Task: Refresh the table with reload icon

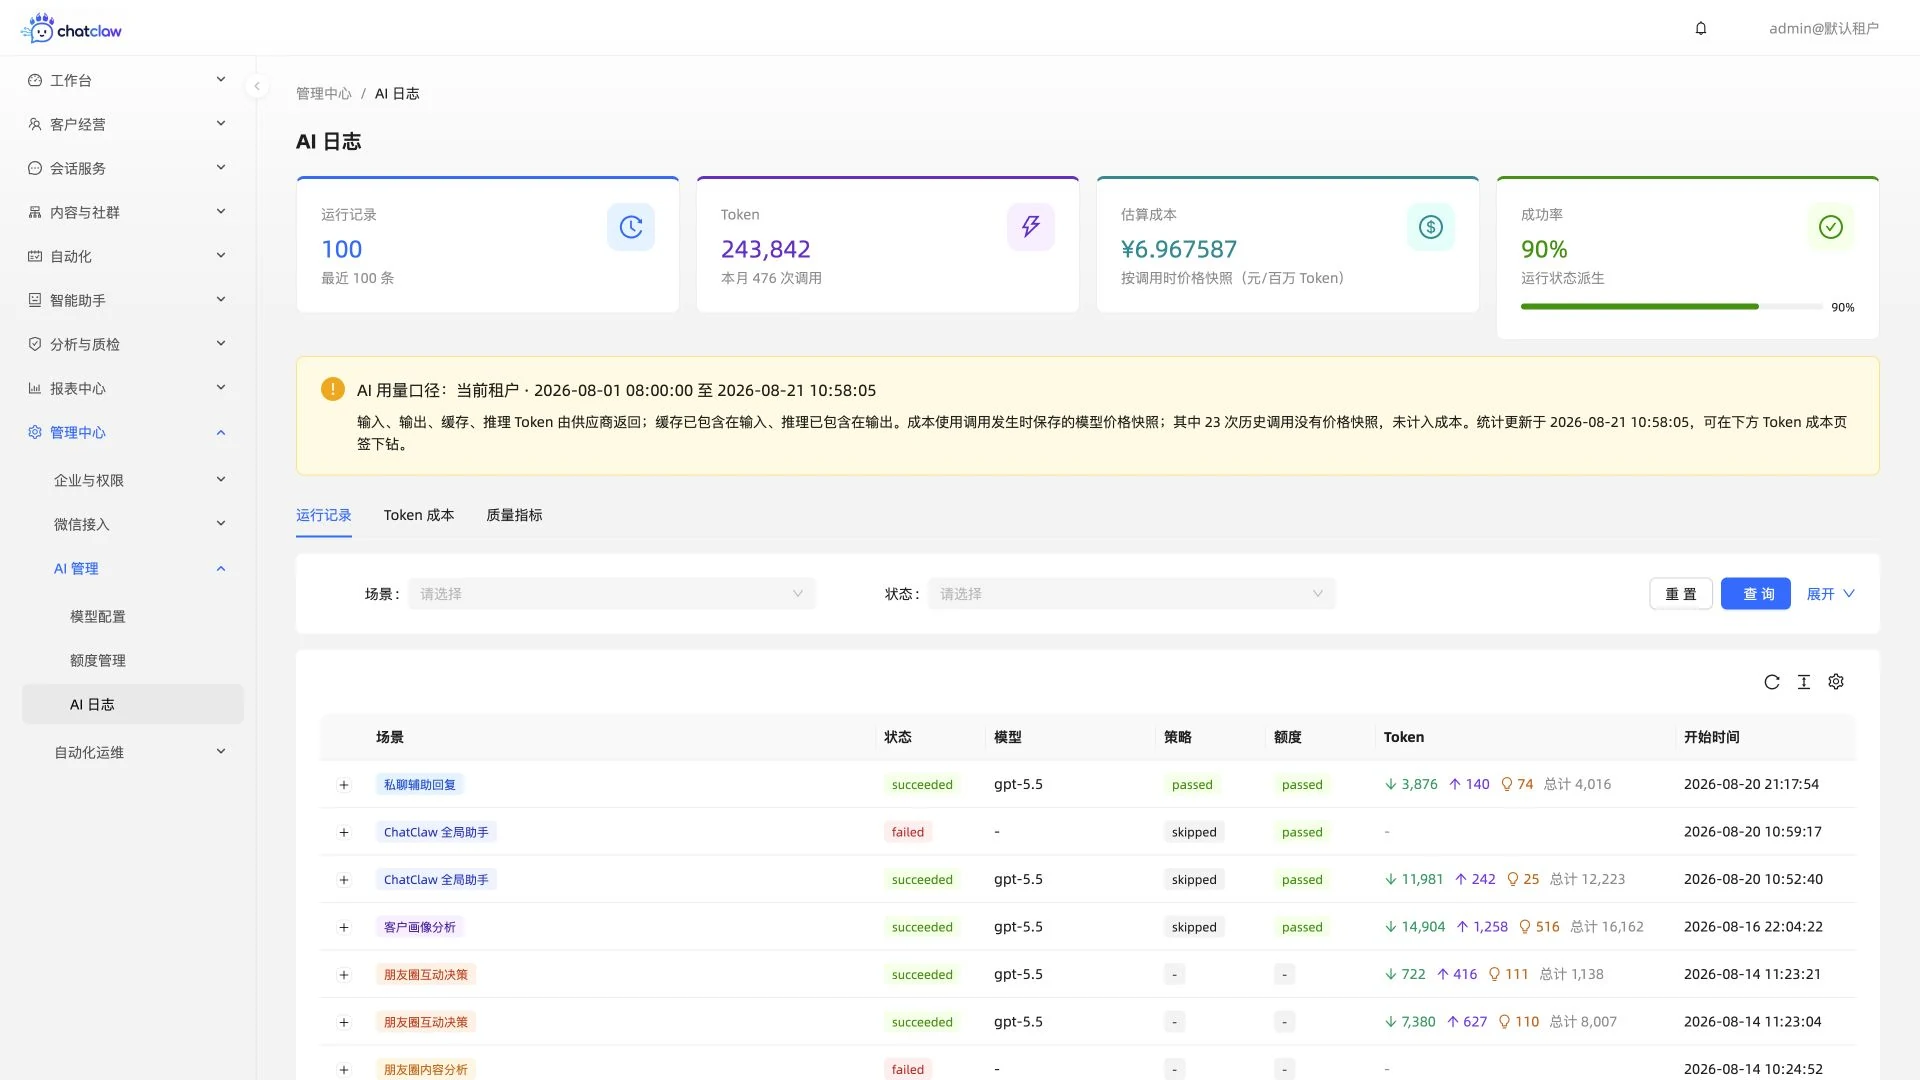Action: point(1772,682)
